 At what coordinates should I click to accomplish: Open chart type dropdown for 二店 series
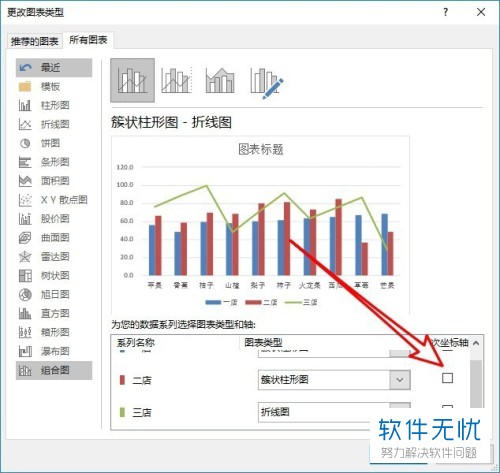pyautogui.click(x=400, y=380)
